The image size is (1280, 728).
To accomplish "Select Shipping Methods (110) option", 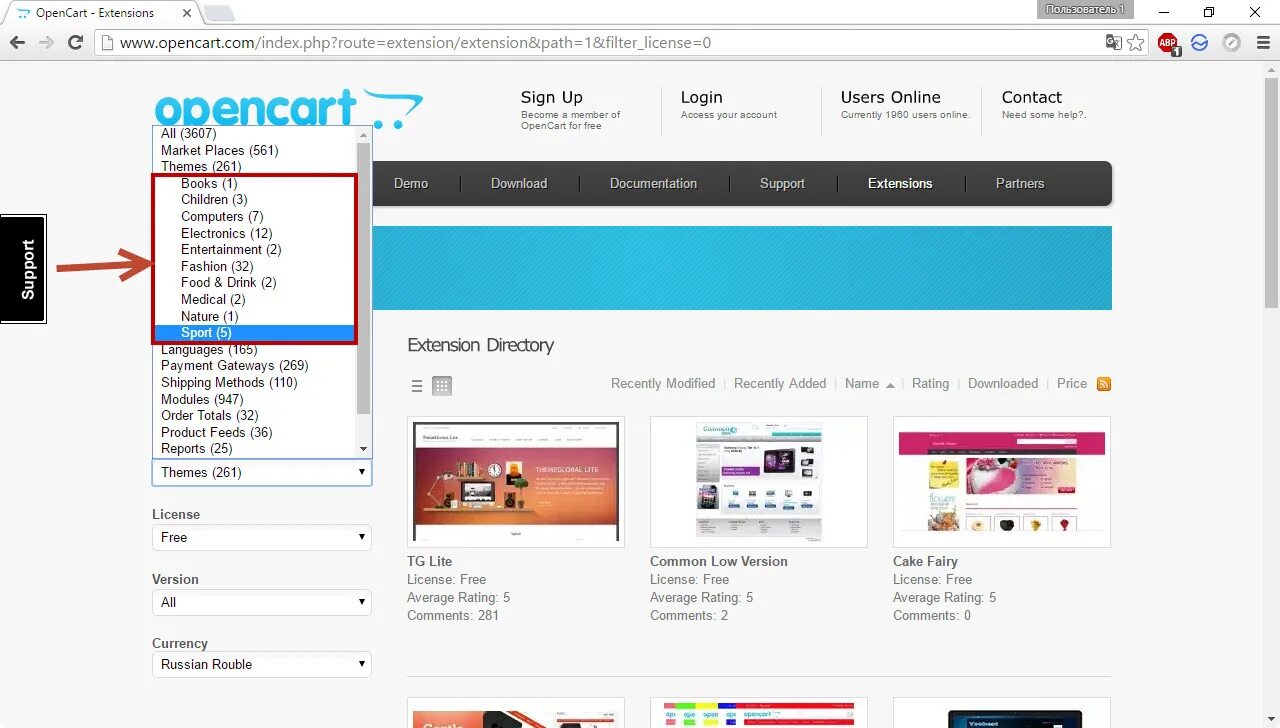I will click(255, 382).
